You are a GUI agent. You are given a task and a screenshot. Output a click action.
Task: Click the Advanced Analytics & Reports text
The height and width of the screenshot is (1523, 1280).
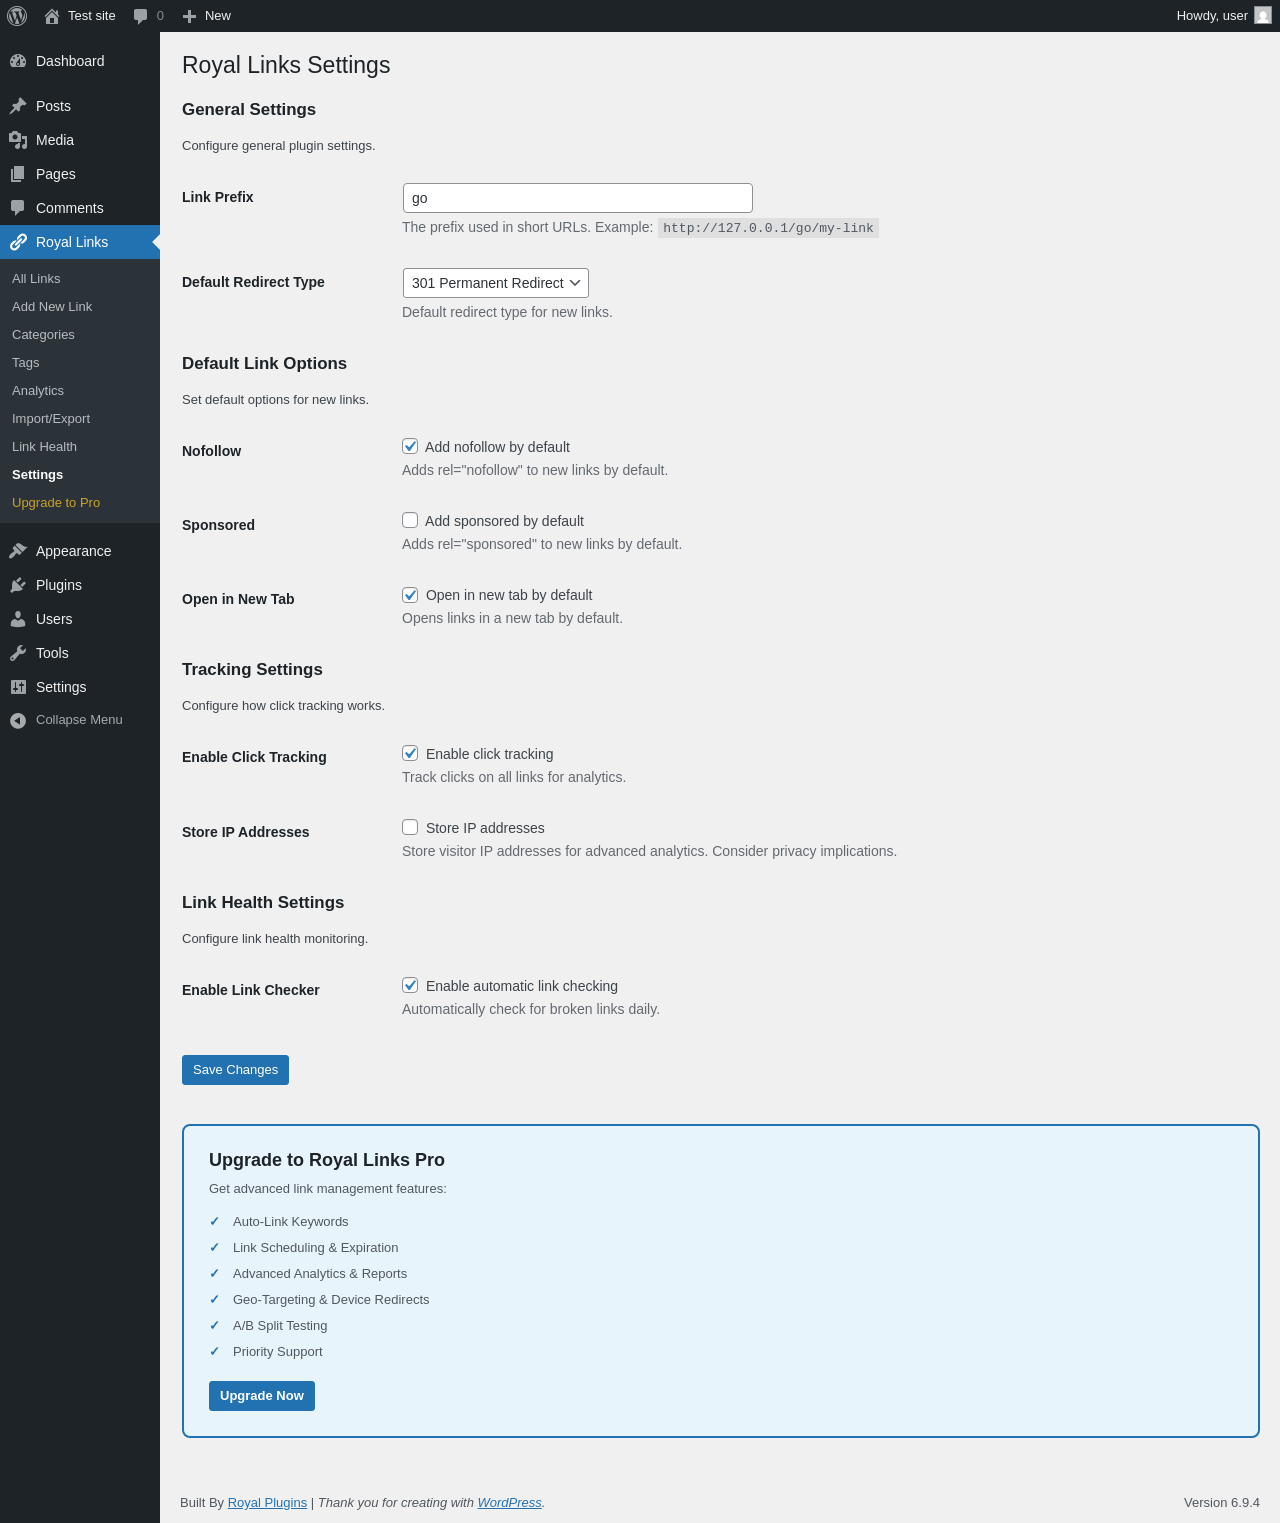(x=320, y=1274)
